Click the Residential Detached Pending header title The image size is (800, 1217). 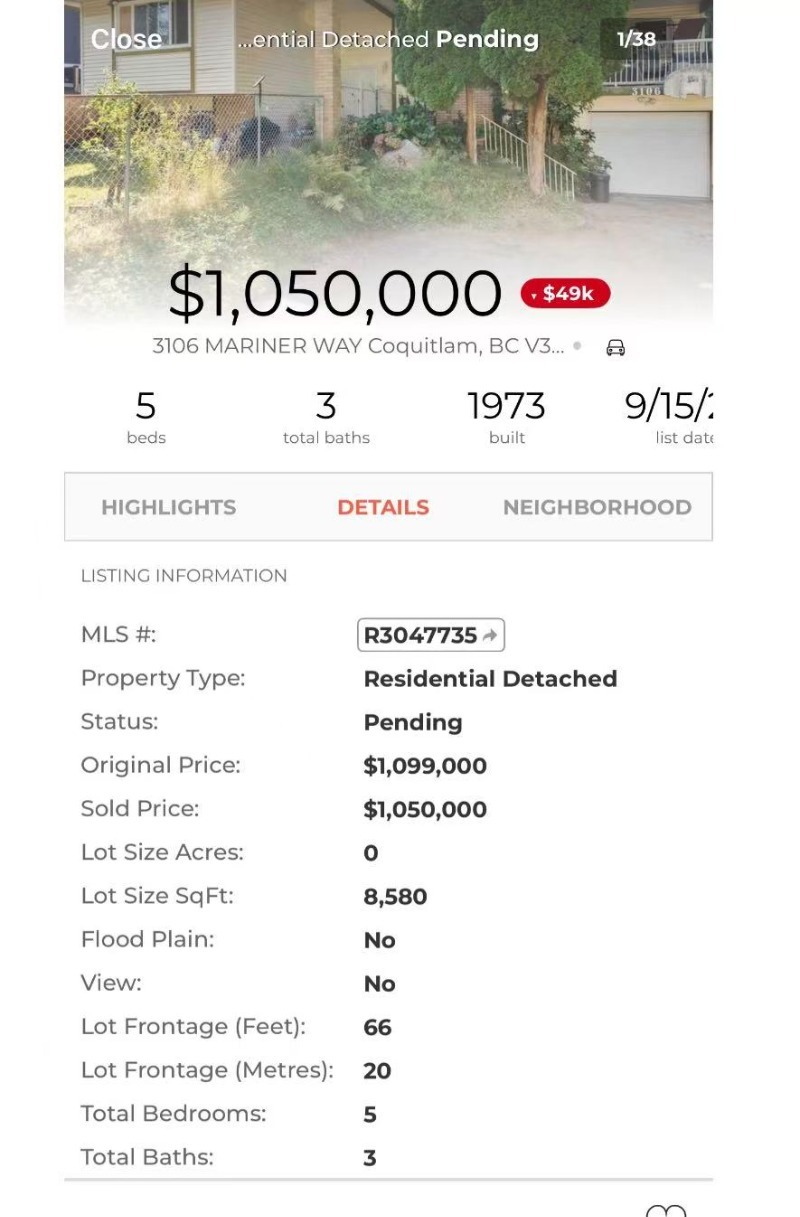point(388,40)
